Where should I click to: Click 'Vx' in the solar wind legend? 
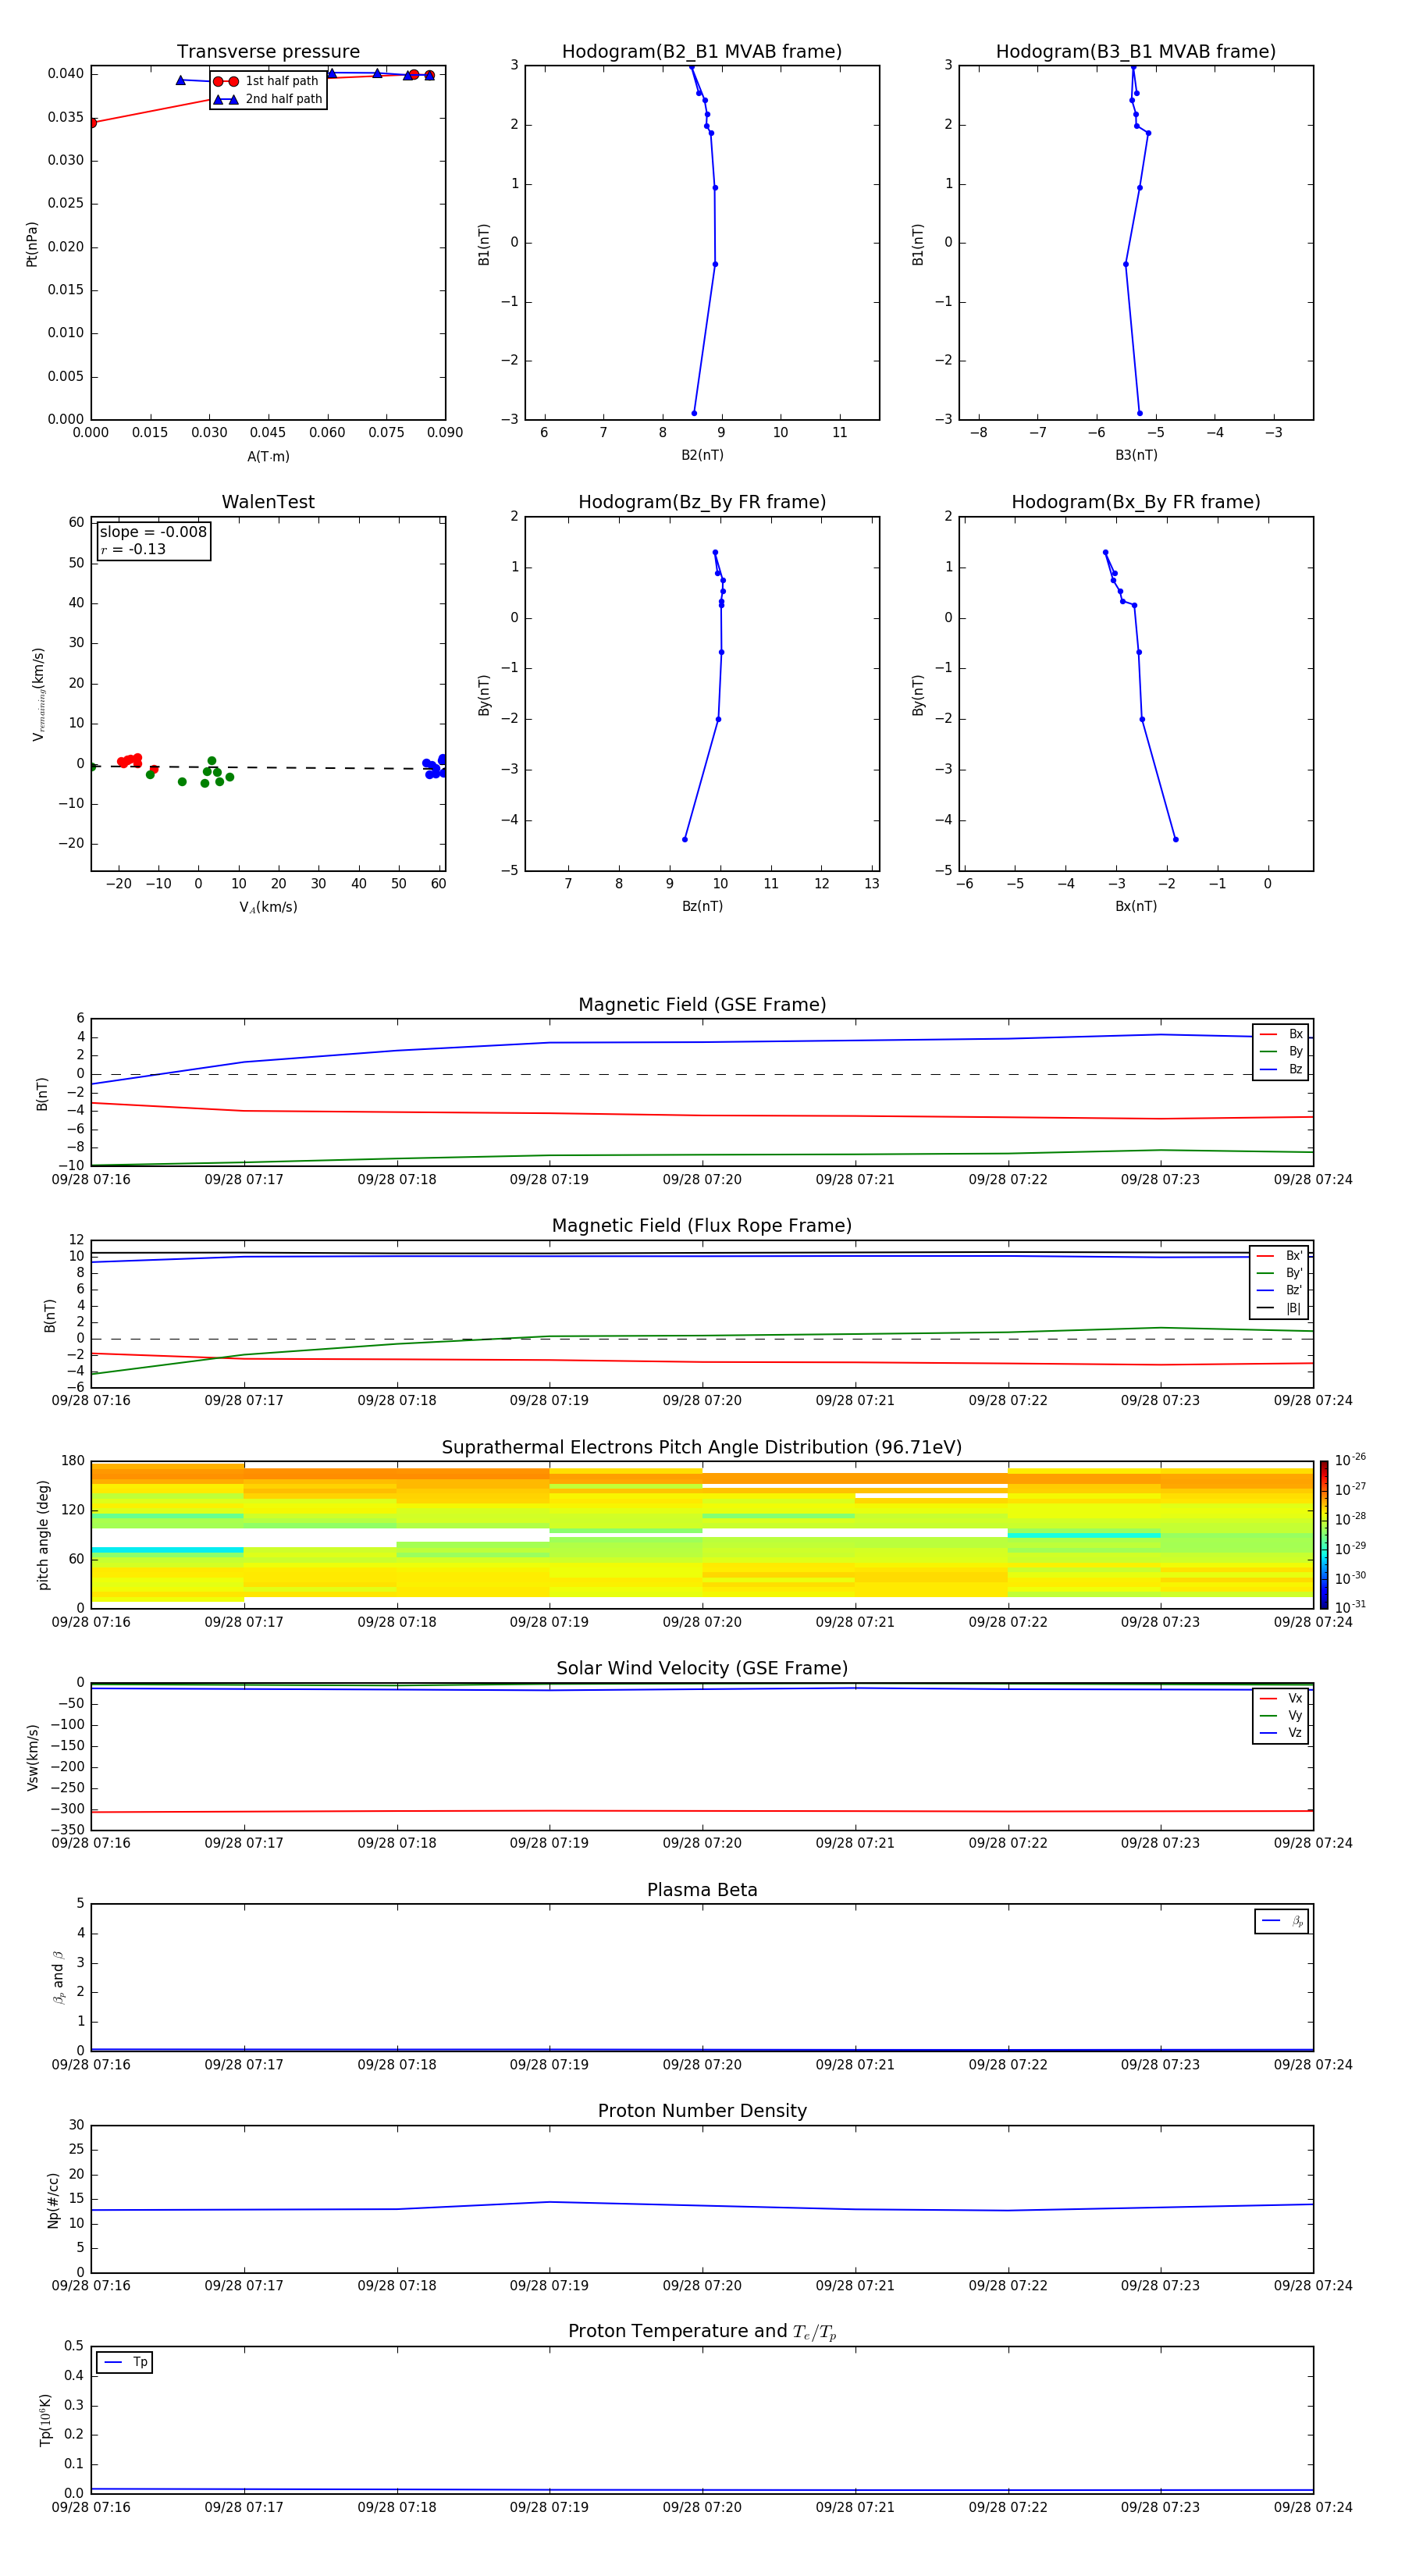pyautogui.click(x=1295, y=1698)
